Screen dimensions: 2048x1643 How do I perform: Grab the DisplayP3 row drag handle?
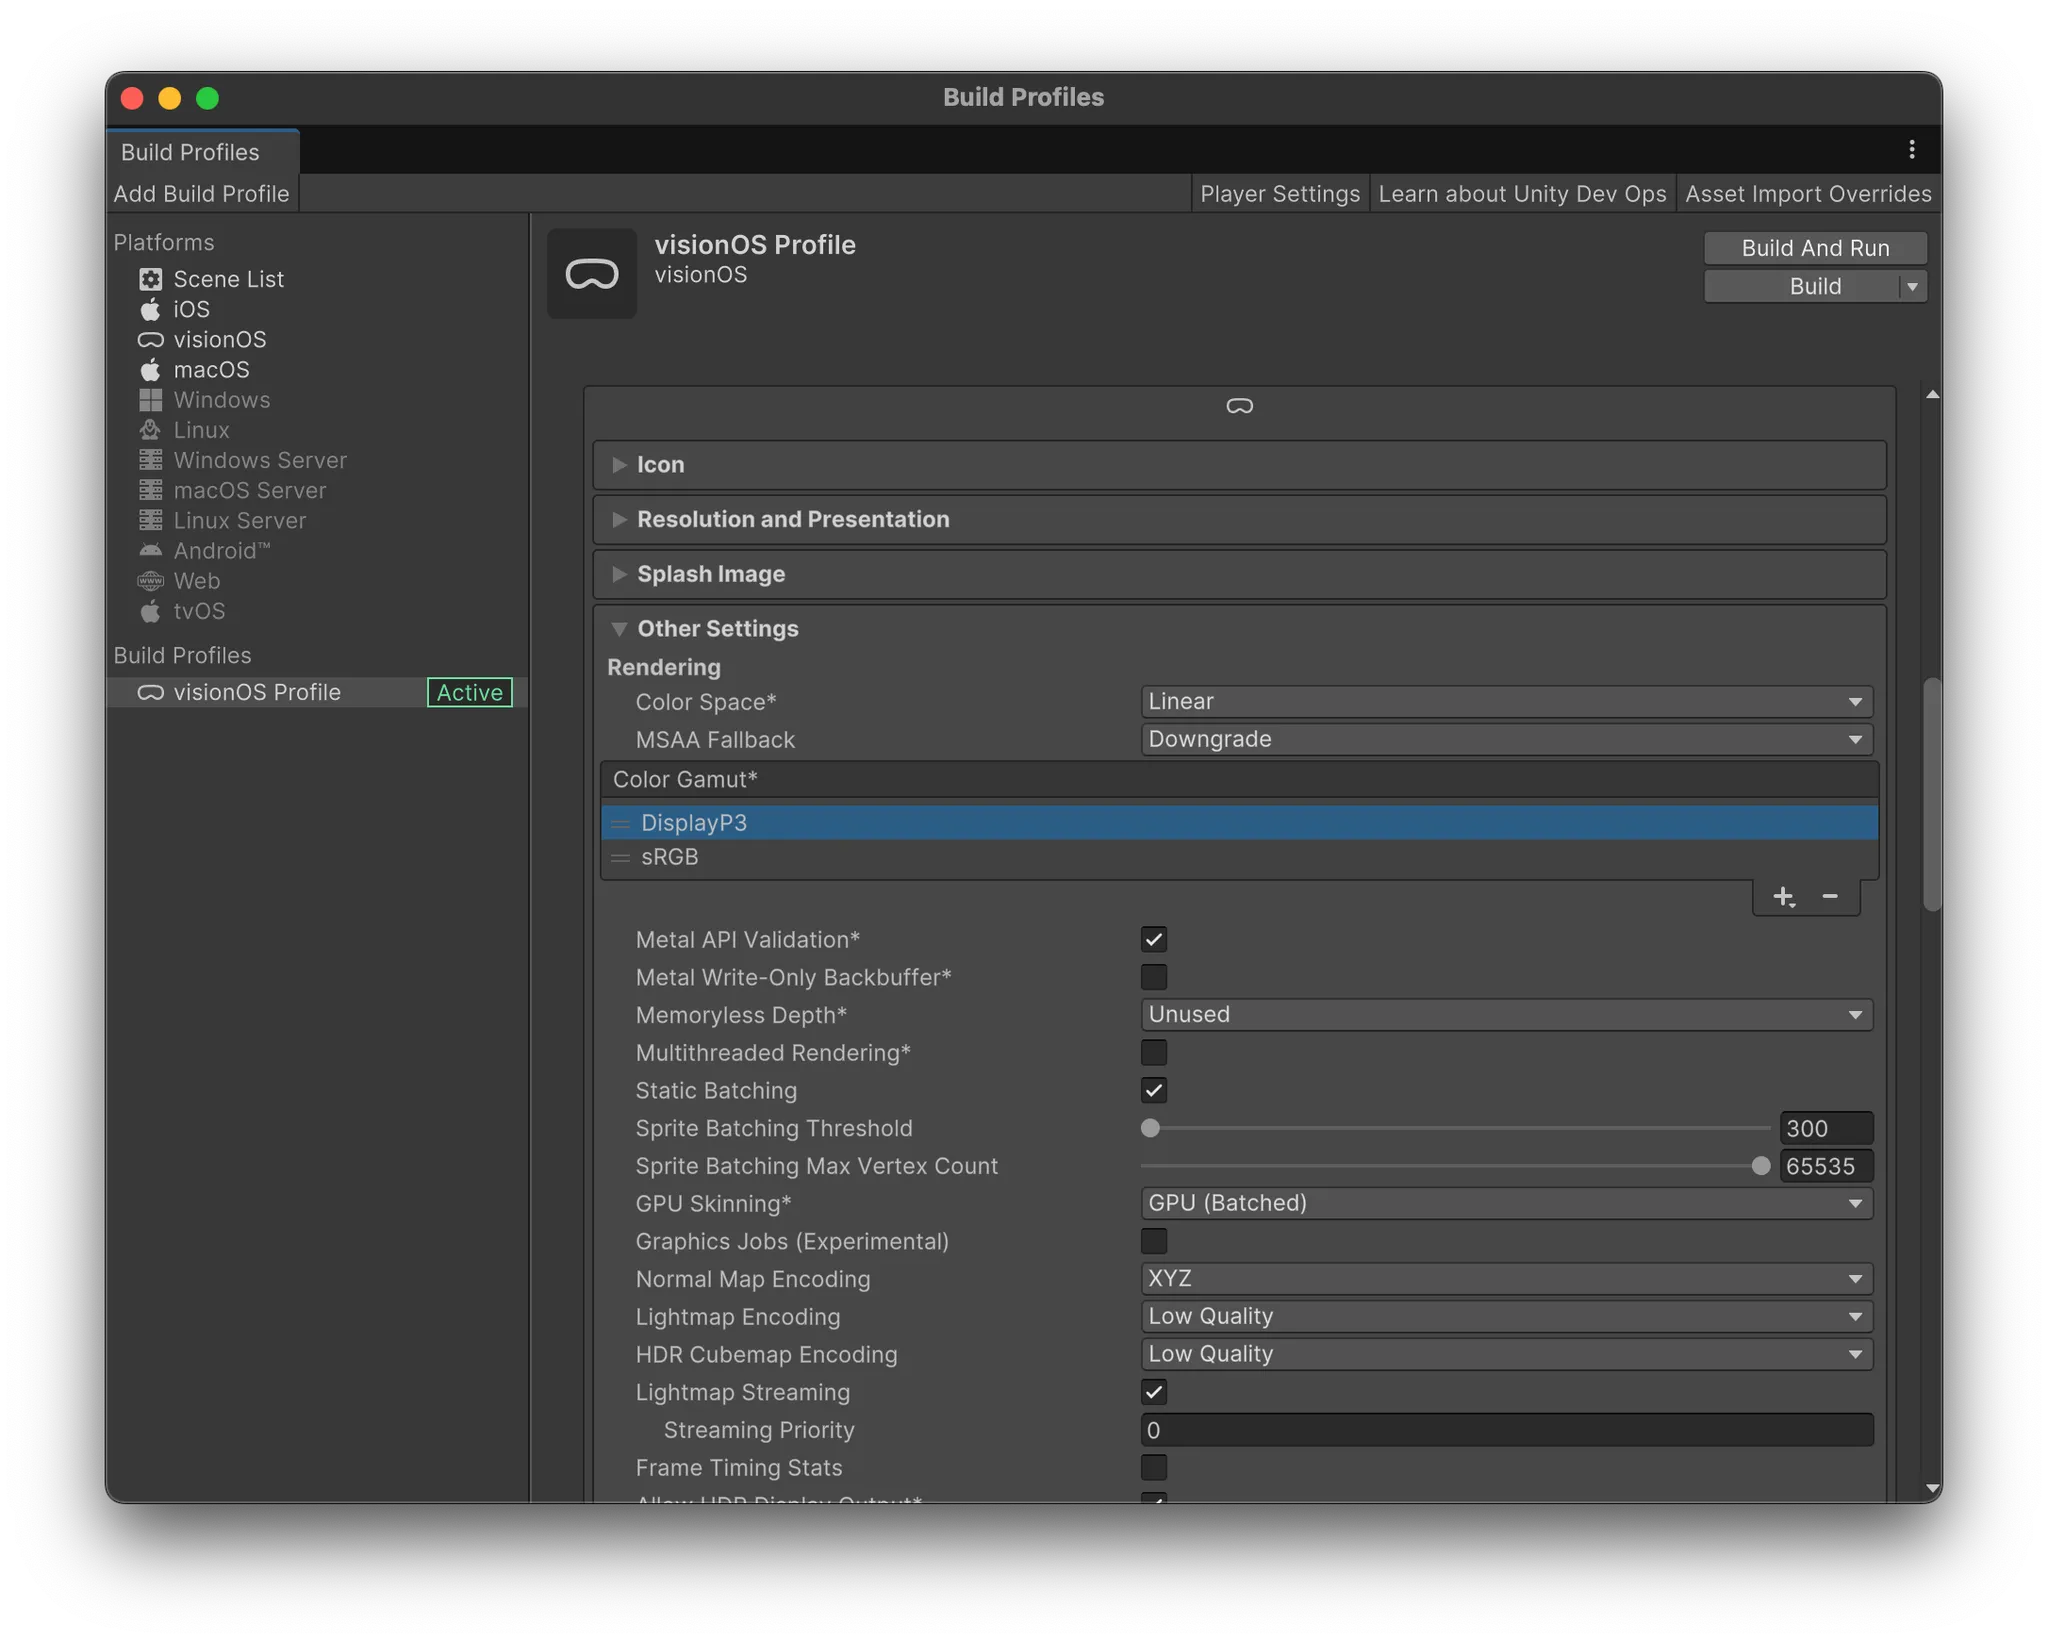[x=620, y=823]
